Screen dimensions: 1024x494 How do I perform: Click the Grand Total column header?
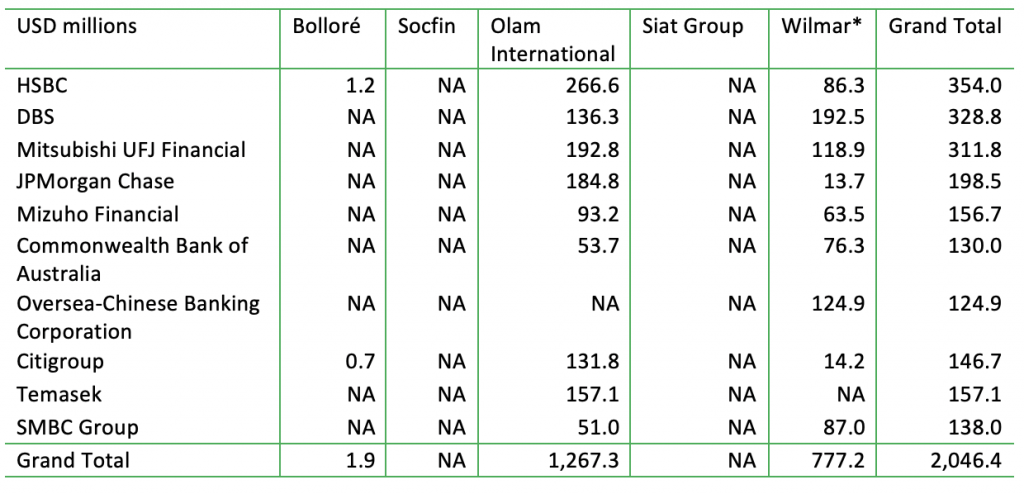(x=944, y=26)
